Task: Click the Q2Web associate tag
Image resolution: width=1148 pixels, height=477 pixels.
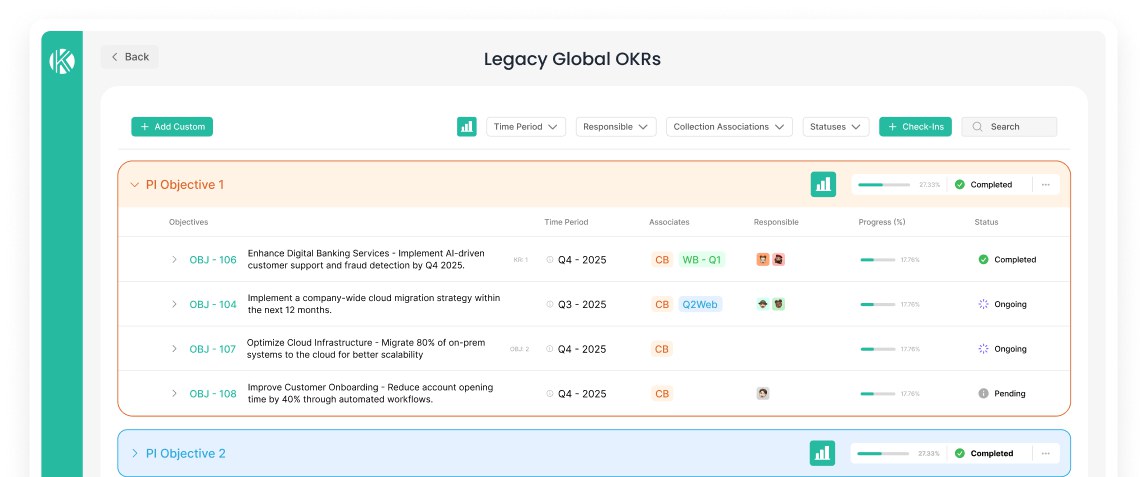Action: (x=700, y=304)
